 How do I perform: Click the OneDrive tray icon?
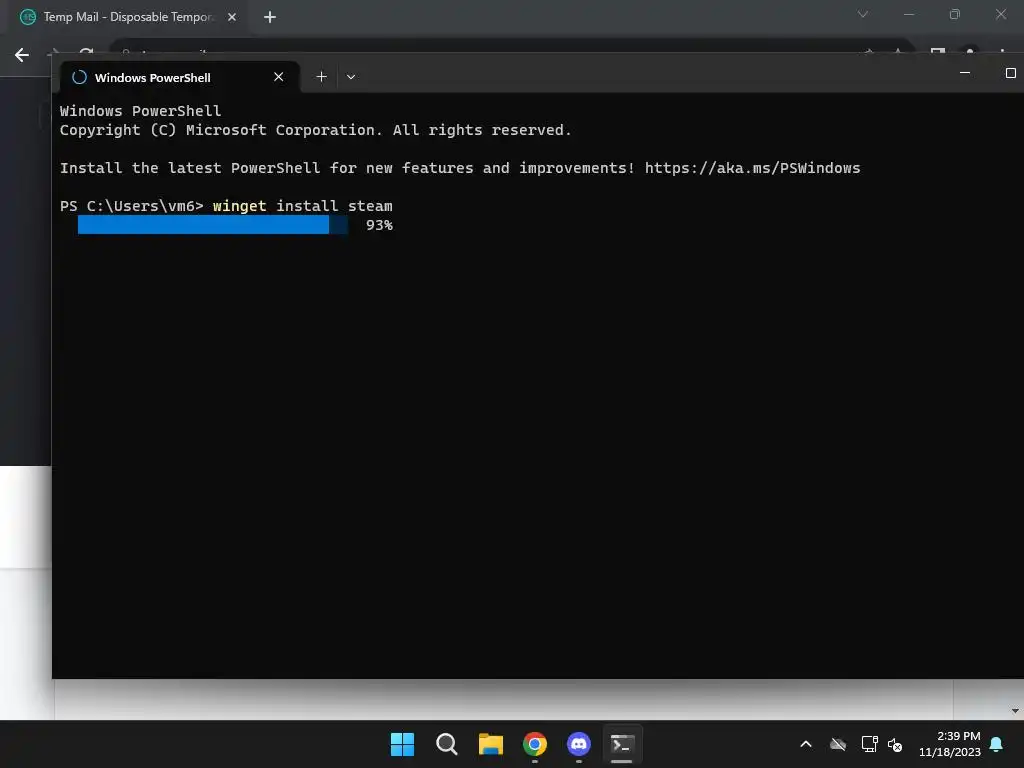click(838, 744)
